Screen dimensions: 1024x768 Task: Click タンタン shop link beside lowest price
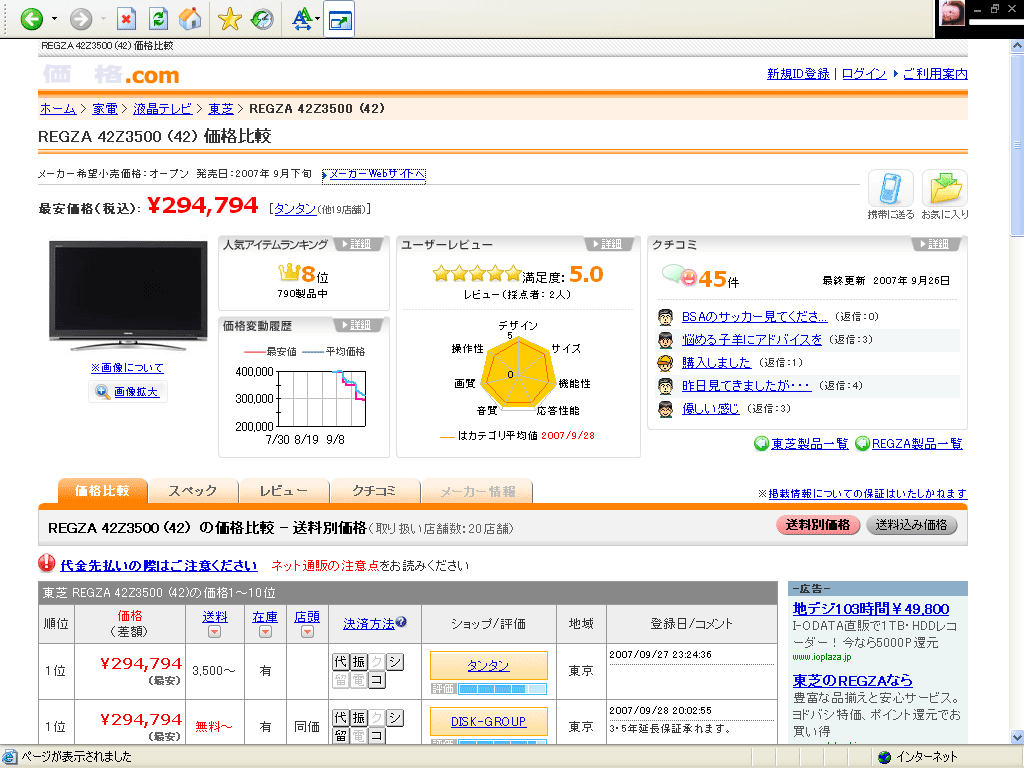[295, 208]
